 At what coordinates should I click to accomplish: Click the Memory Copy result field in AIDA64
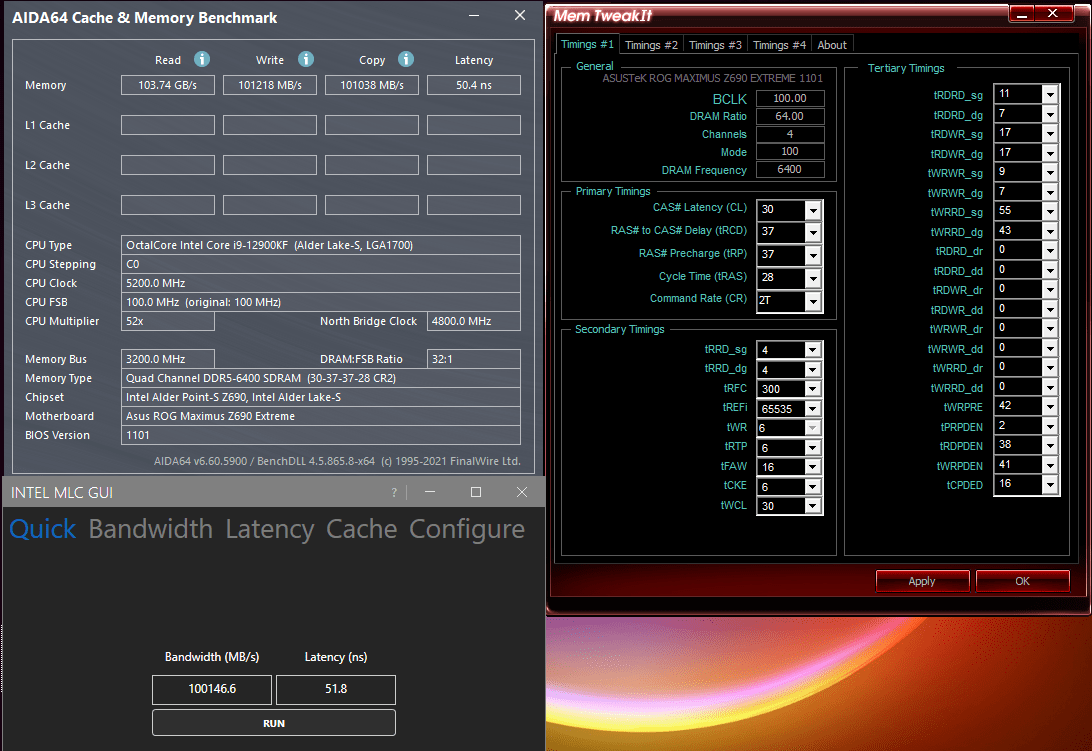[x=372, y=85]
